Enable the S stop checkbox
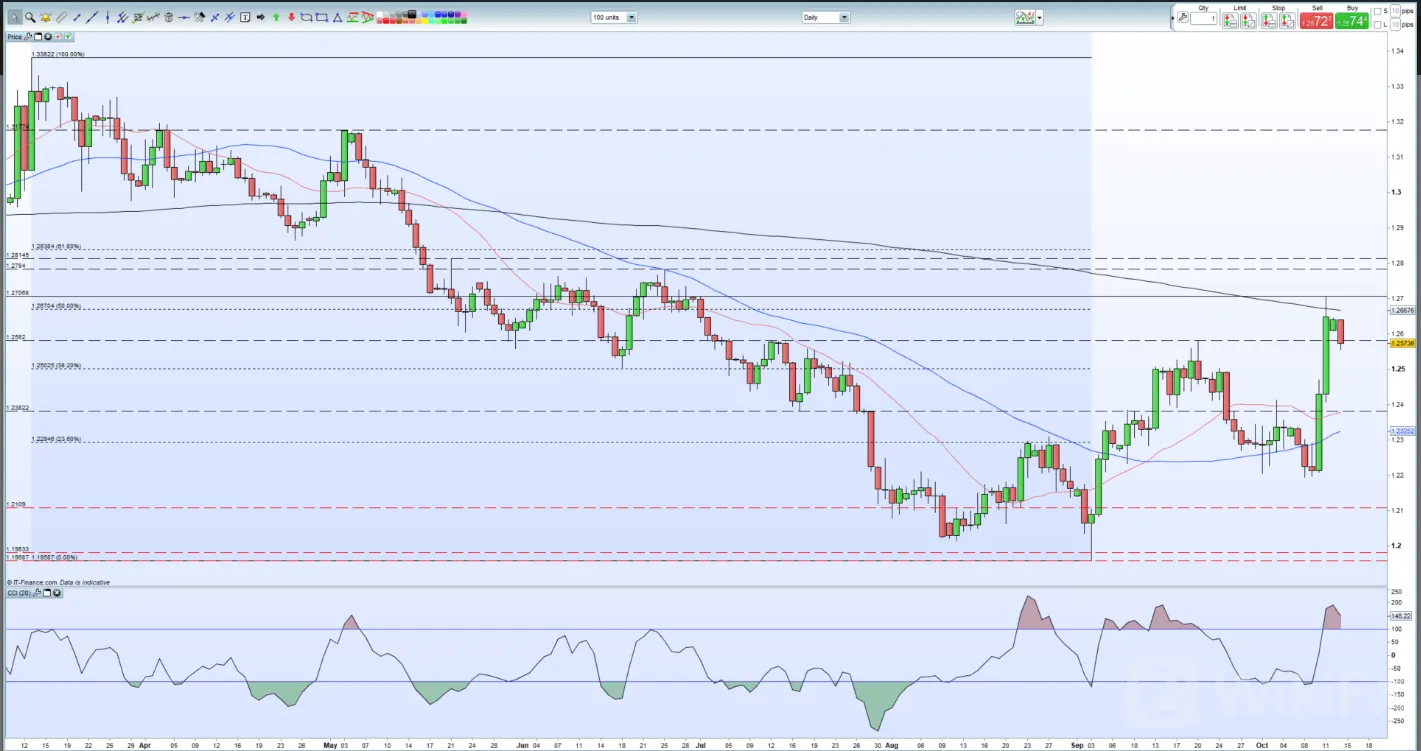 (x=1378, y=11)
